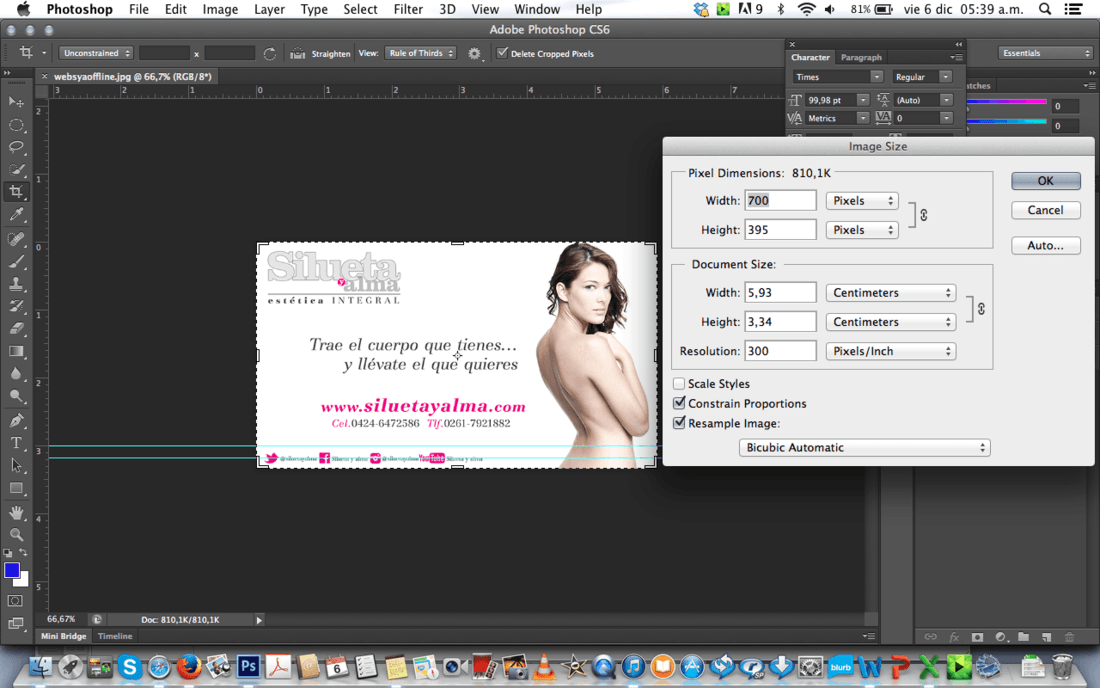Open the Filter menu
The image size is (1100, 688).
[x=408, y=9]
